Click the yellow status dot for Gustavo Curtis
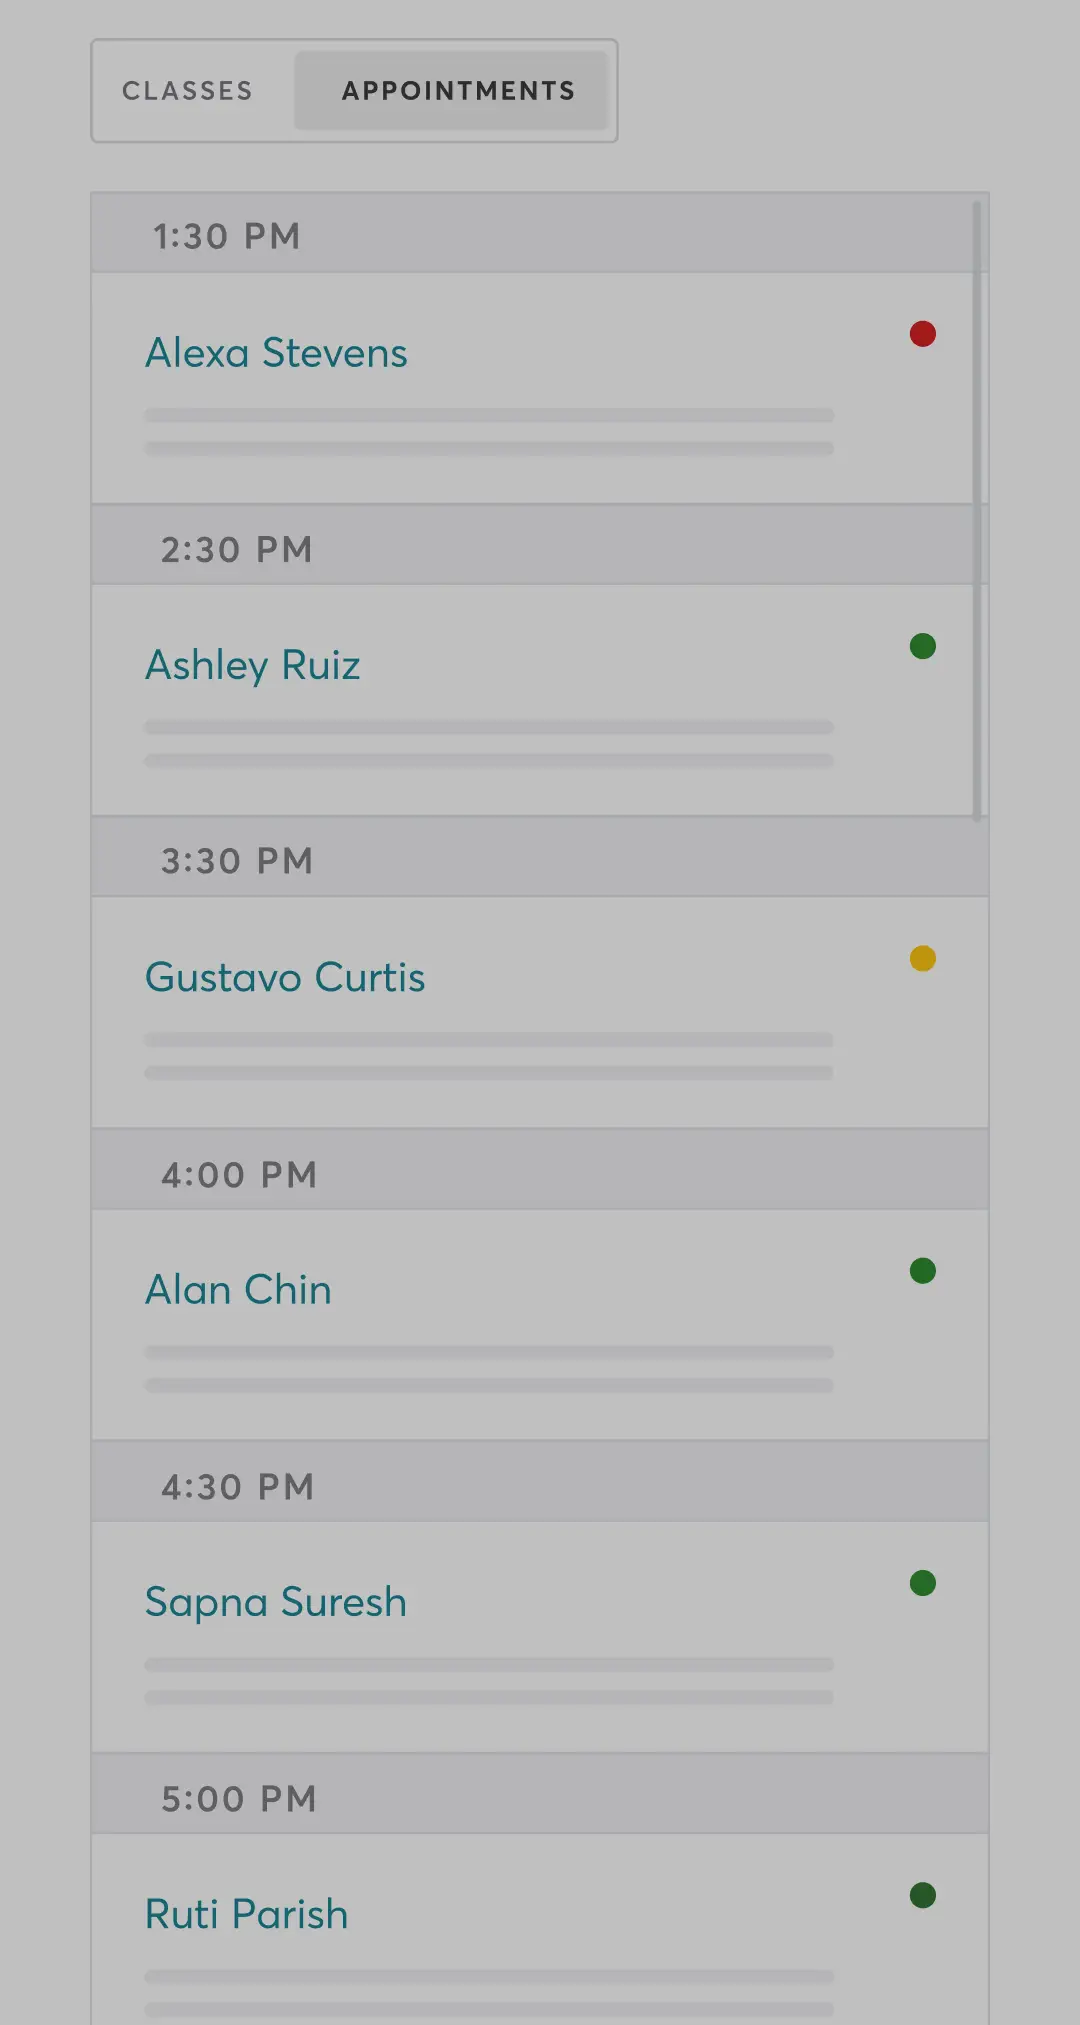 click(x=922, y=958)
